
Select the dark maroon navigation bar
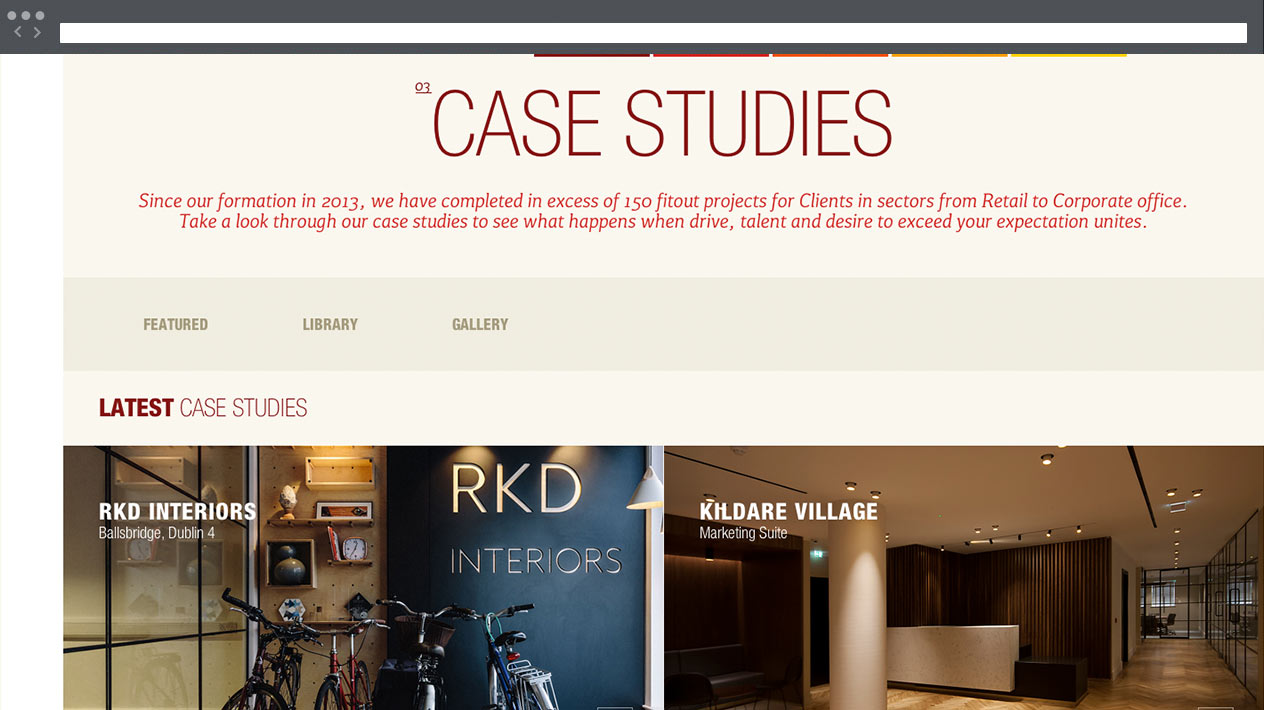coord(592,54)
